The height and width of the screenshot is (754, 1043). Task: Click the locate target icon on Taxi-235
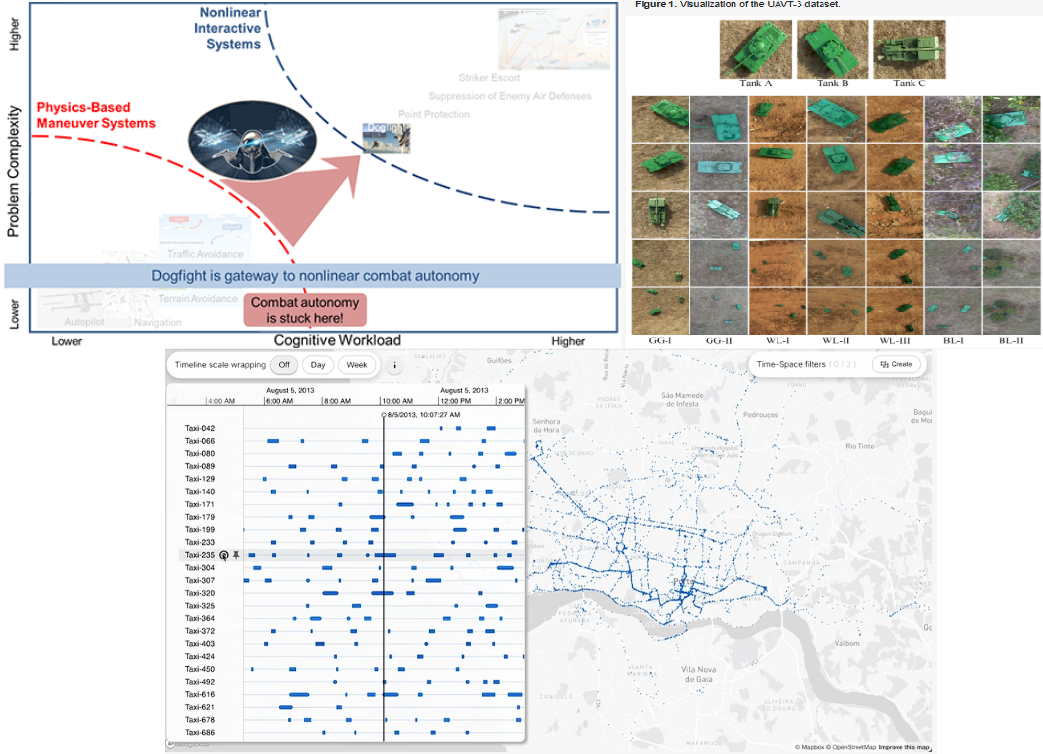pos(224,554)
